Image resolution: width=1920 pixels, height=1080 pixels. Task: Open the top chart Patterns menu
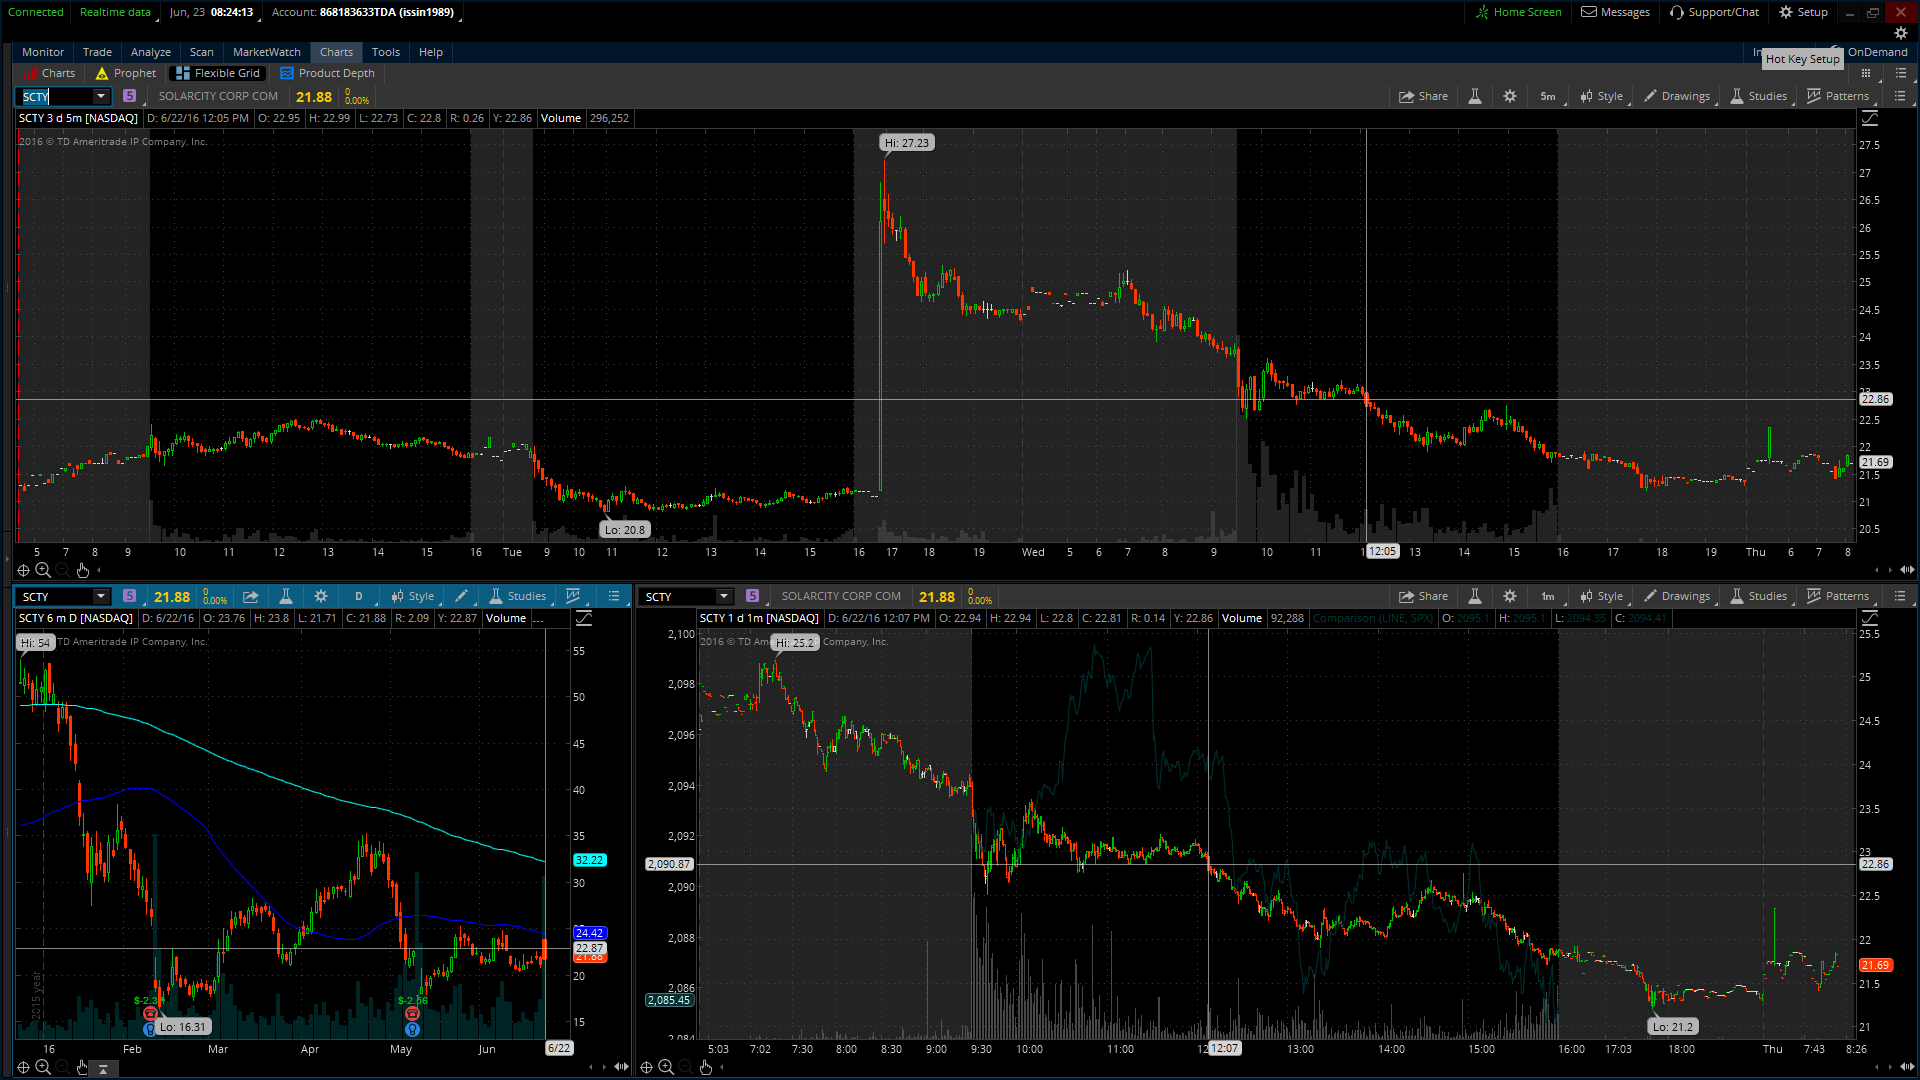coord(1839,96)
